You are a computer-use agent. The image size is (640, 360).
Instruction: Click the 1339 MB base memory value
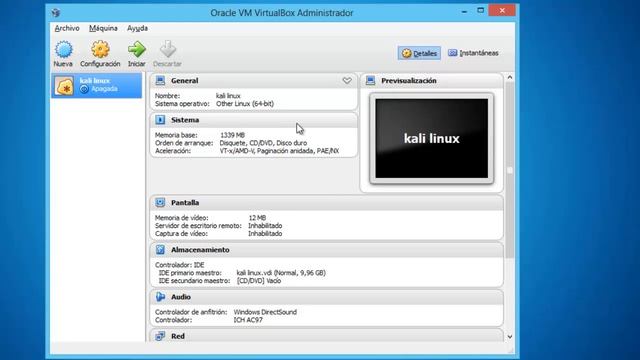tap(232, 135)
